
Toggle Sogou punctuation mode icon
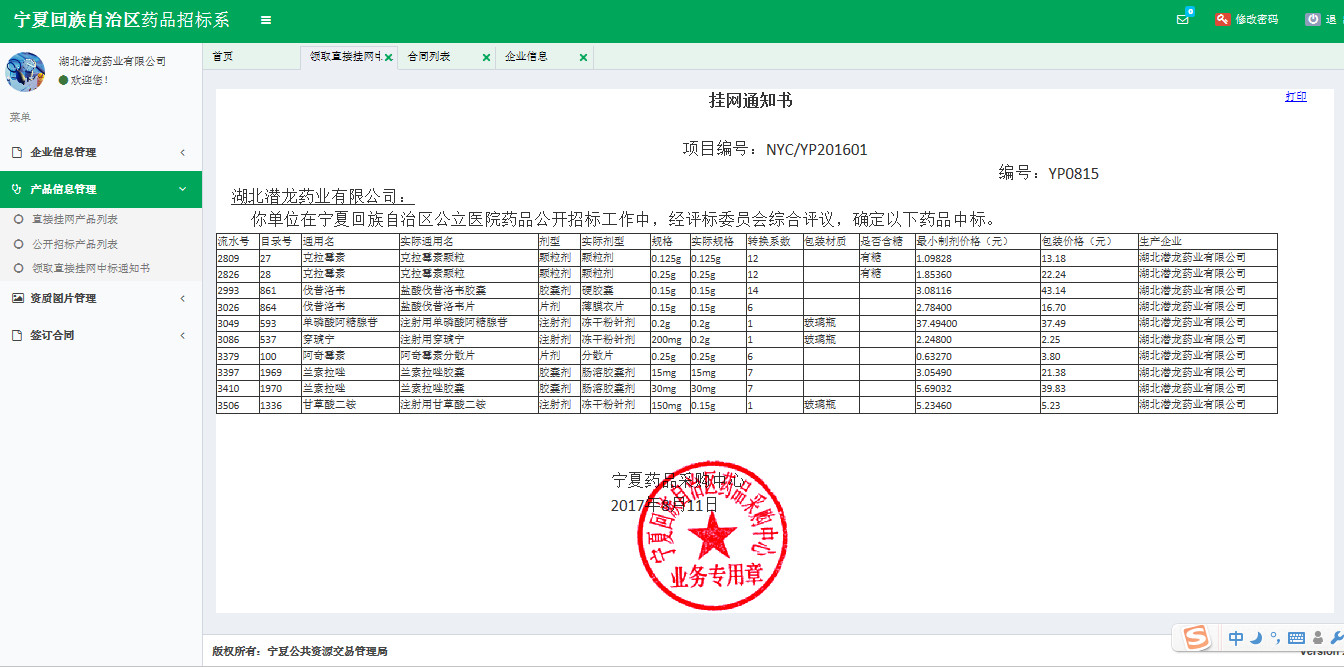1274,637
